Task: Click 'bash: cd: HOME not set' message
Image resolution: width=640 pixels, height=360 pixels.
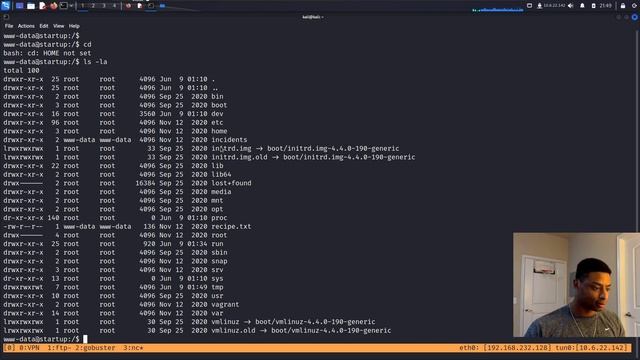Action: pos(47,53)
